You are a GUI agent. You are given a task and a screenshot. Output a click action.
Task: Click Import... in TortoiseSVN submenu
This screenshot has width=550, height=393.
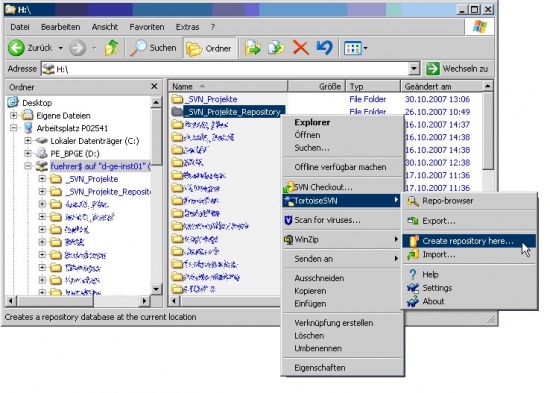coord(439,254)
